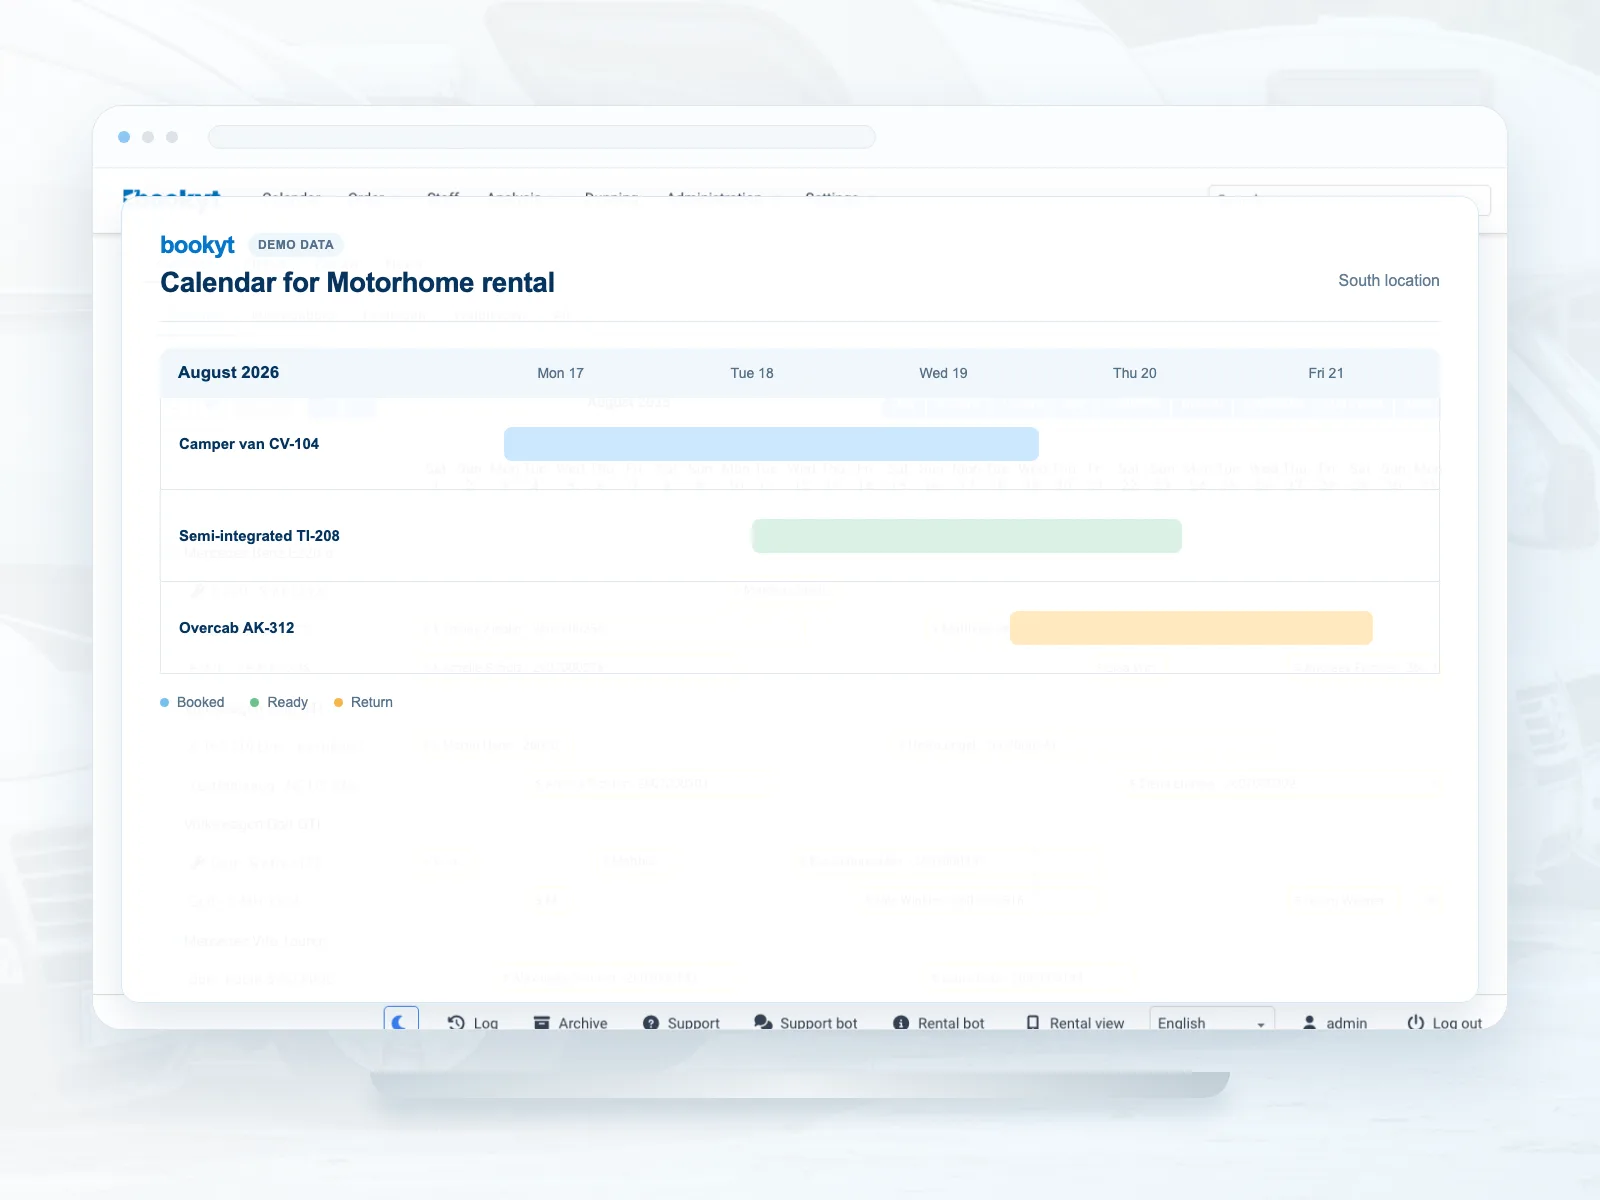Screen dimensions: 1600x1200
Task: Open the orange return bar for Overcab AK-312
Action: (x=1191, y=628)
